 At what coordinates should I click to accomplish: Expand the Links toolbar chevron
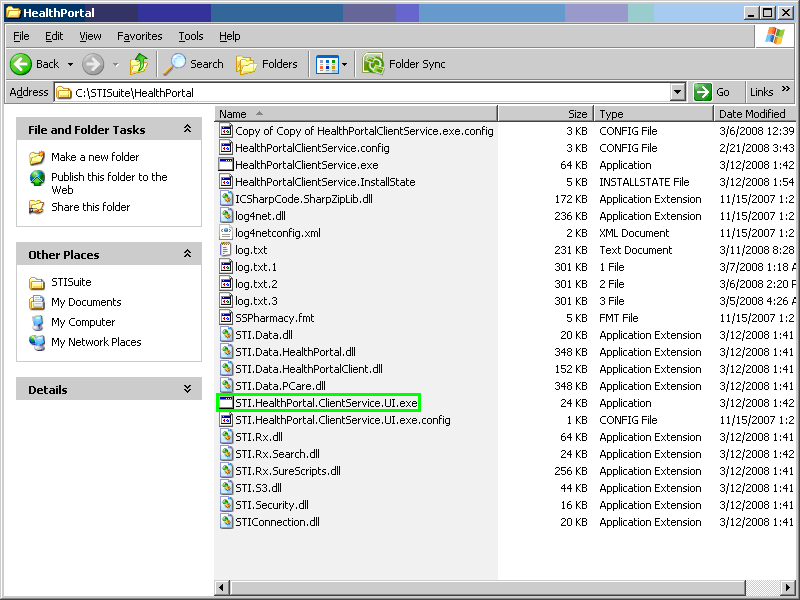coord(786,89)
